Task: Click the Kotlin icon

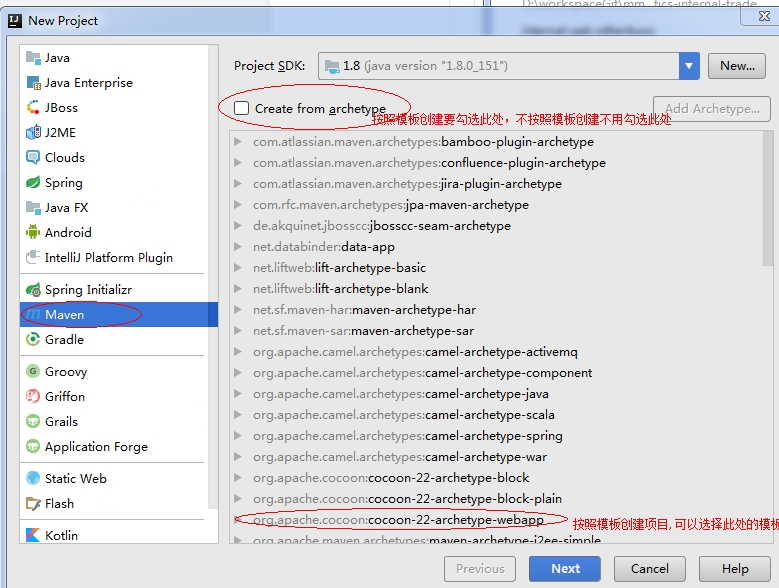Action: [33, 535]
